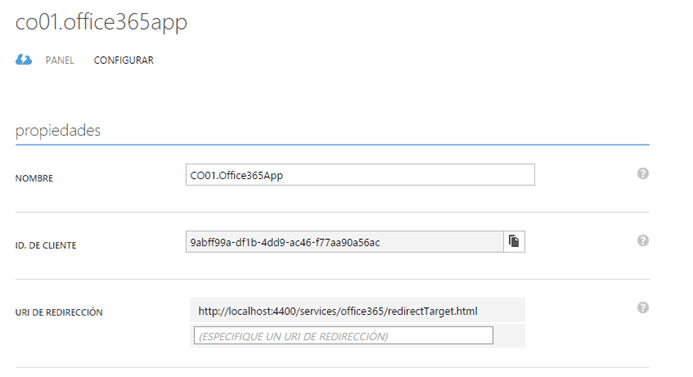Switch to the CONFIGURAR tab
693x377 pixels.
click(x=124, y=60)
